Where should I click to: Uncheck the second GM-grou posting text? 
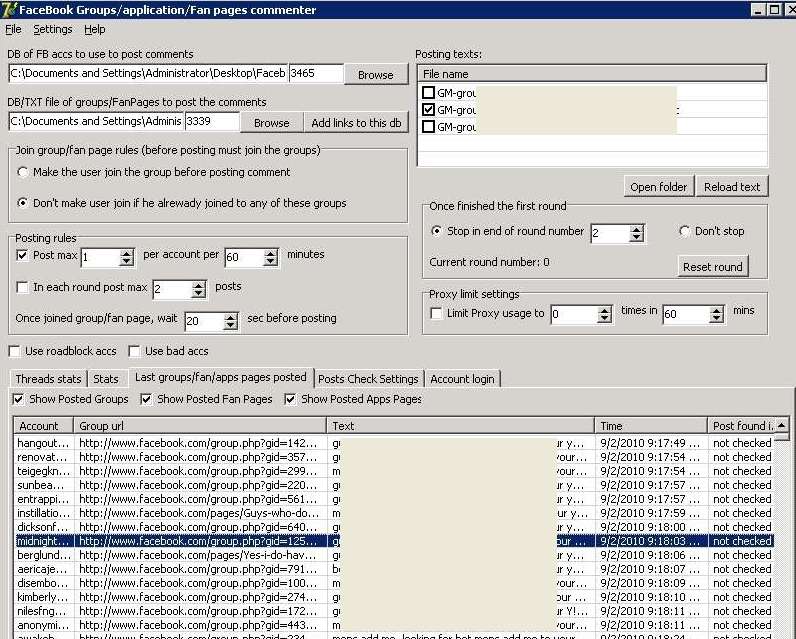pyautogui.click(x=428, y=110)
